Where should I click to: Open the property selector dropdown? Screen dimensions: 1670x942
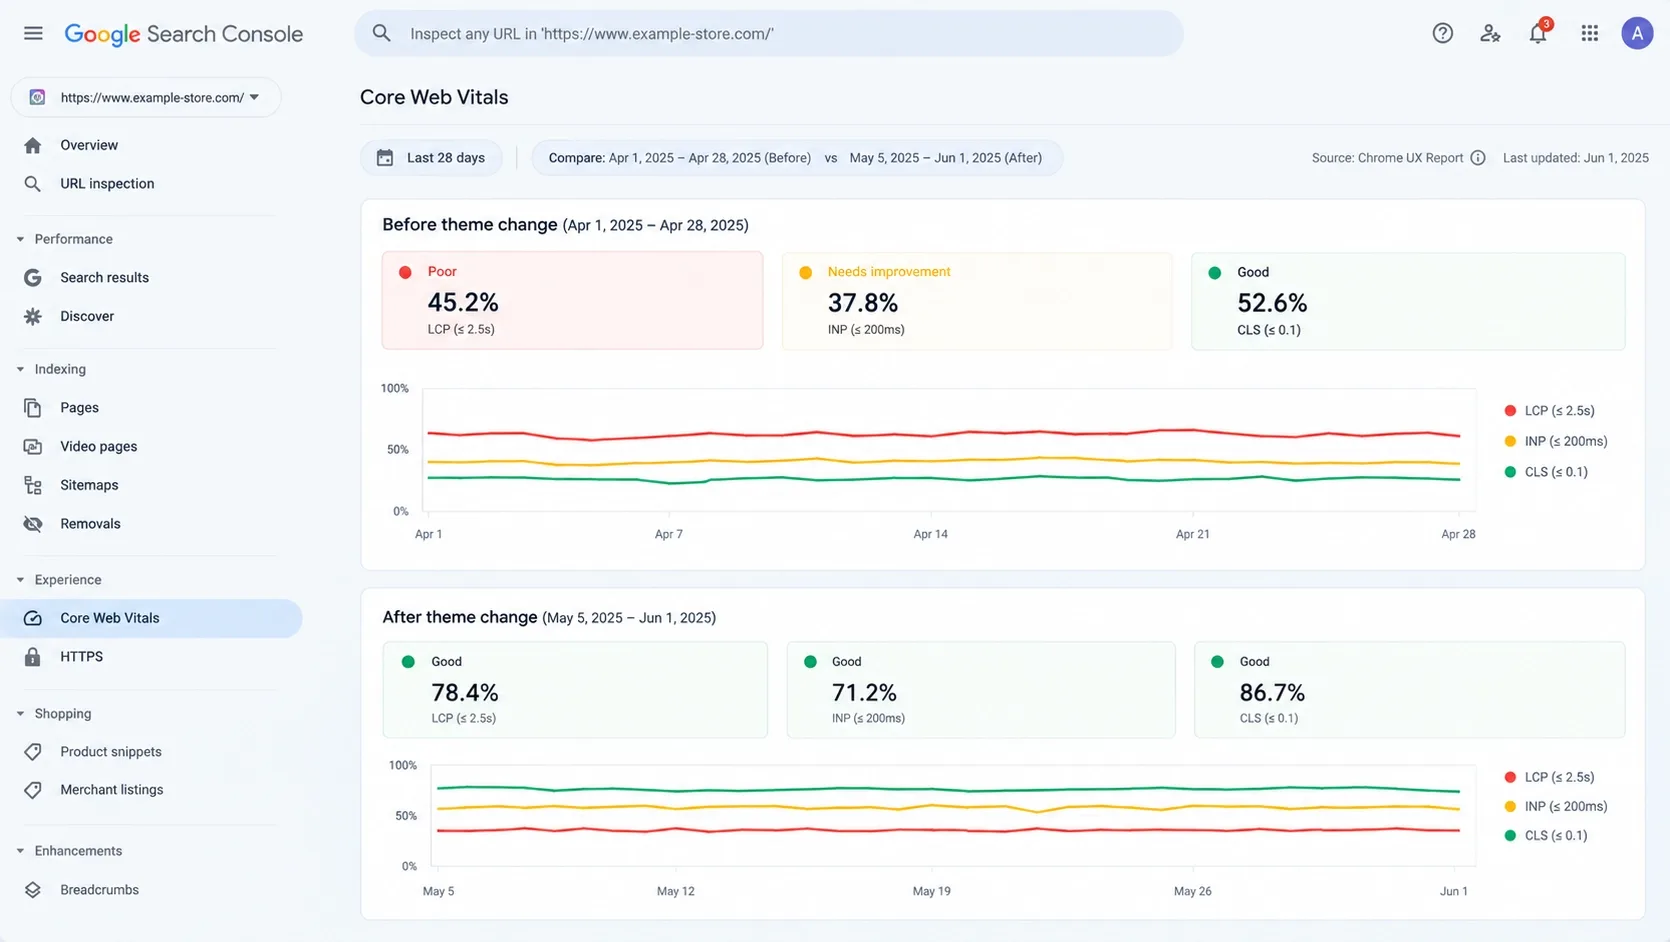coord(146,97)
